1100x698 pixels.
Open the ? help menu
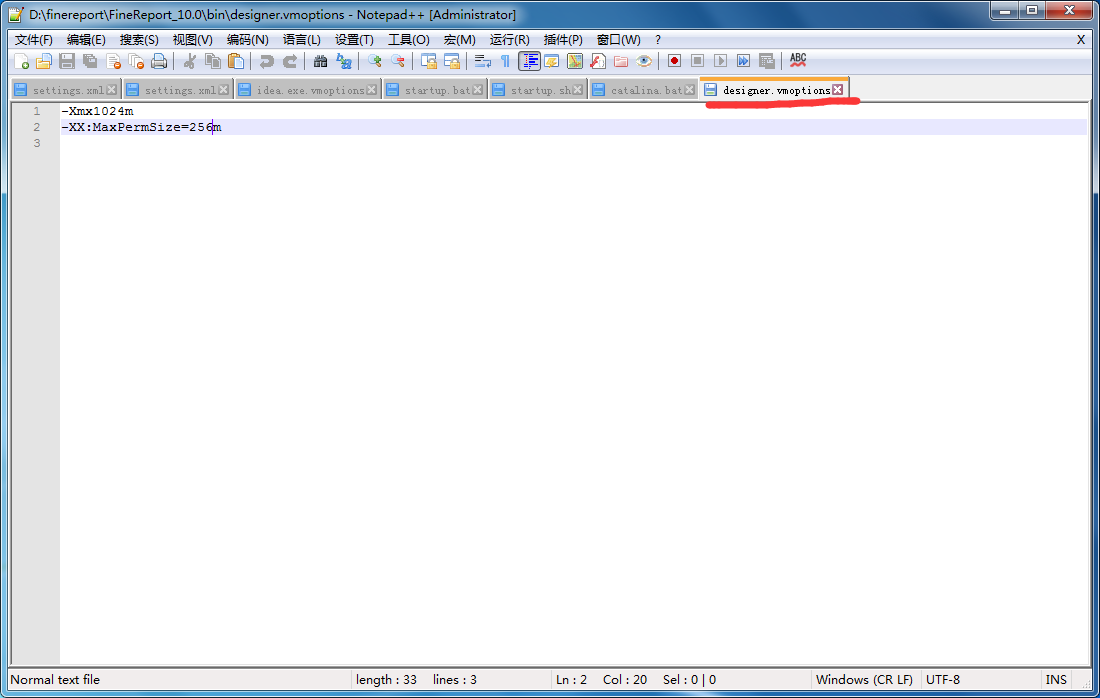coord(657,40)
